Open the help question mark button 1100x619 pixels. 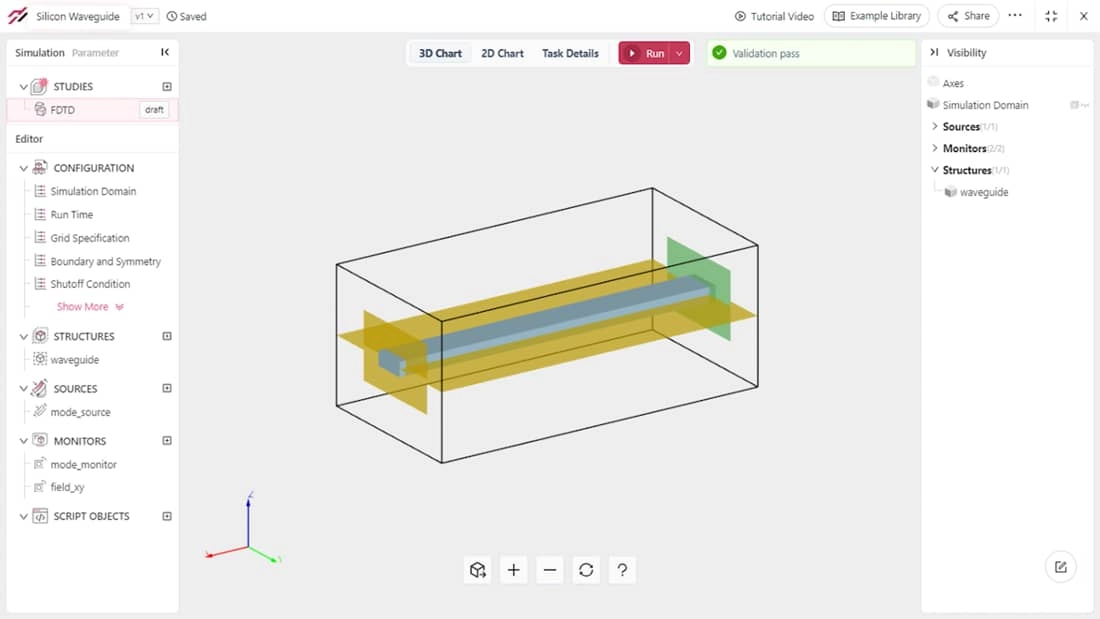622,570
